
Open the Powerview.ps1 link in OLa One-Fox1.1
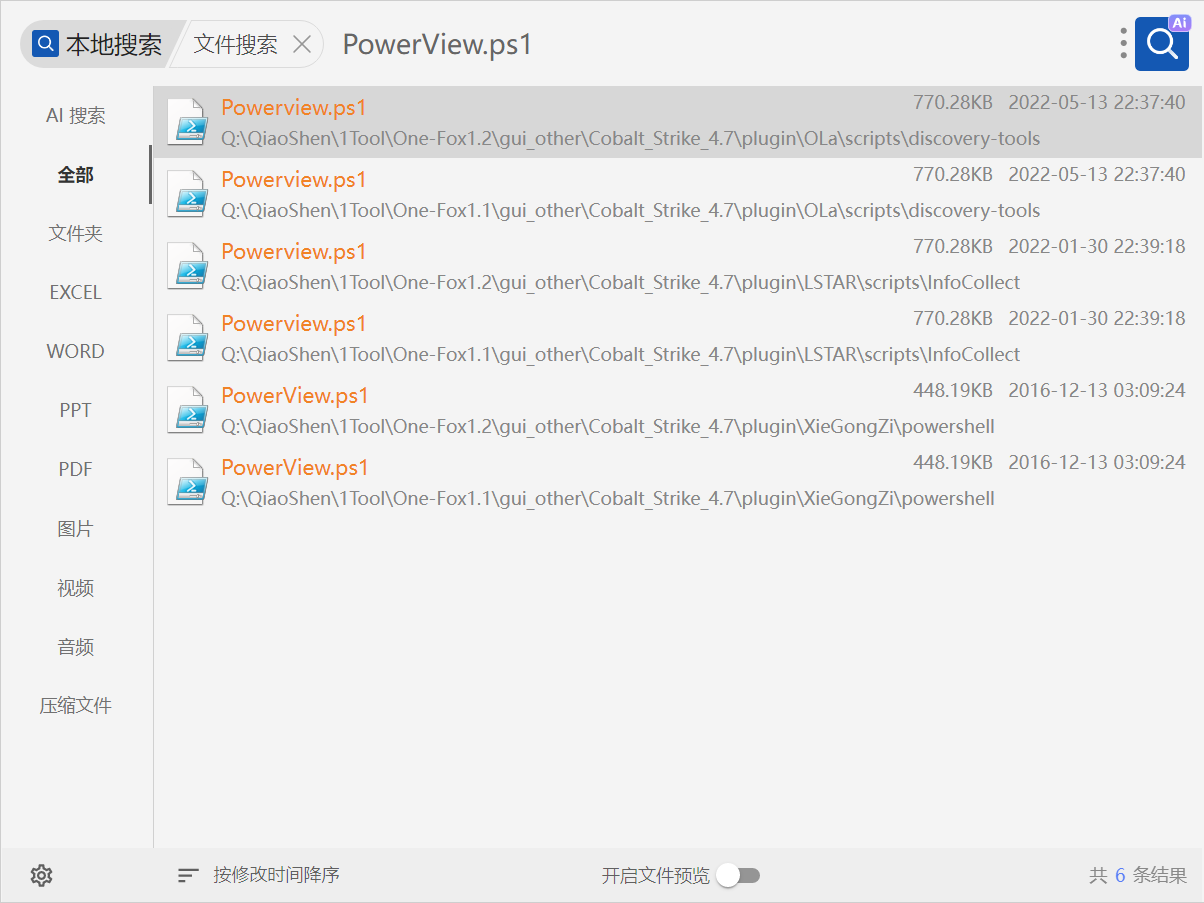point(294,180)
